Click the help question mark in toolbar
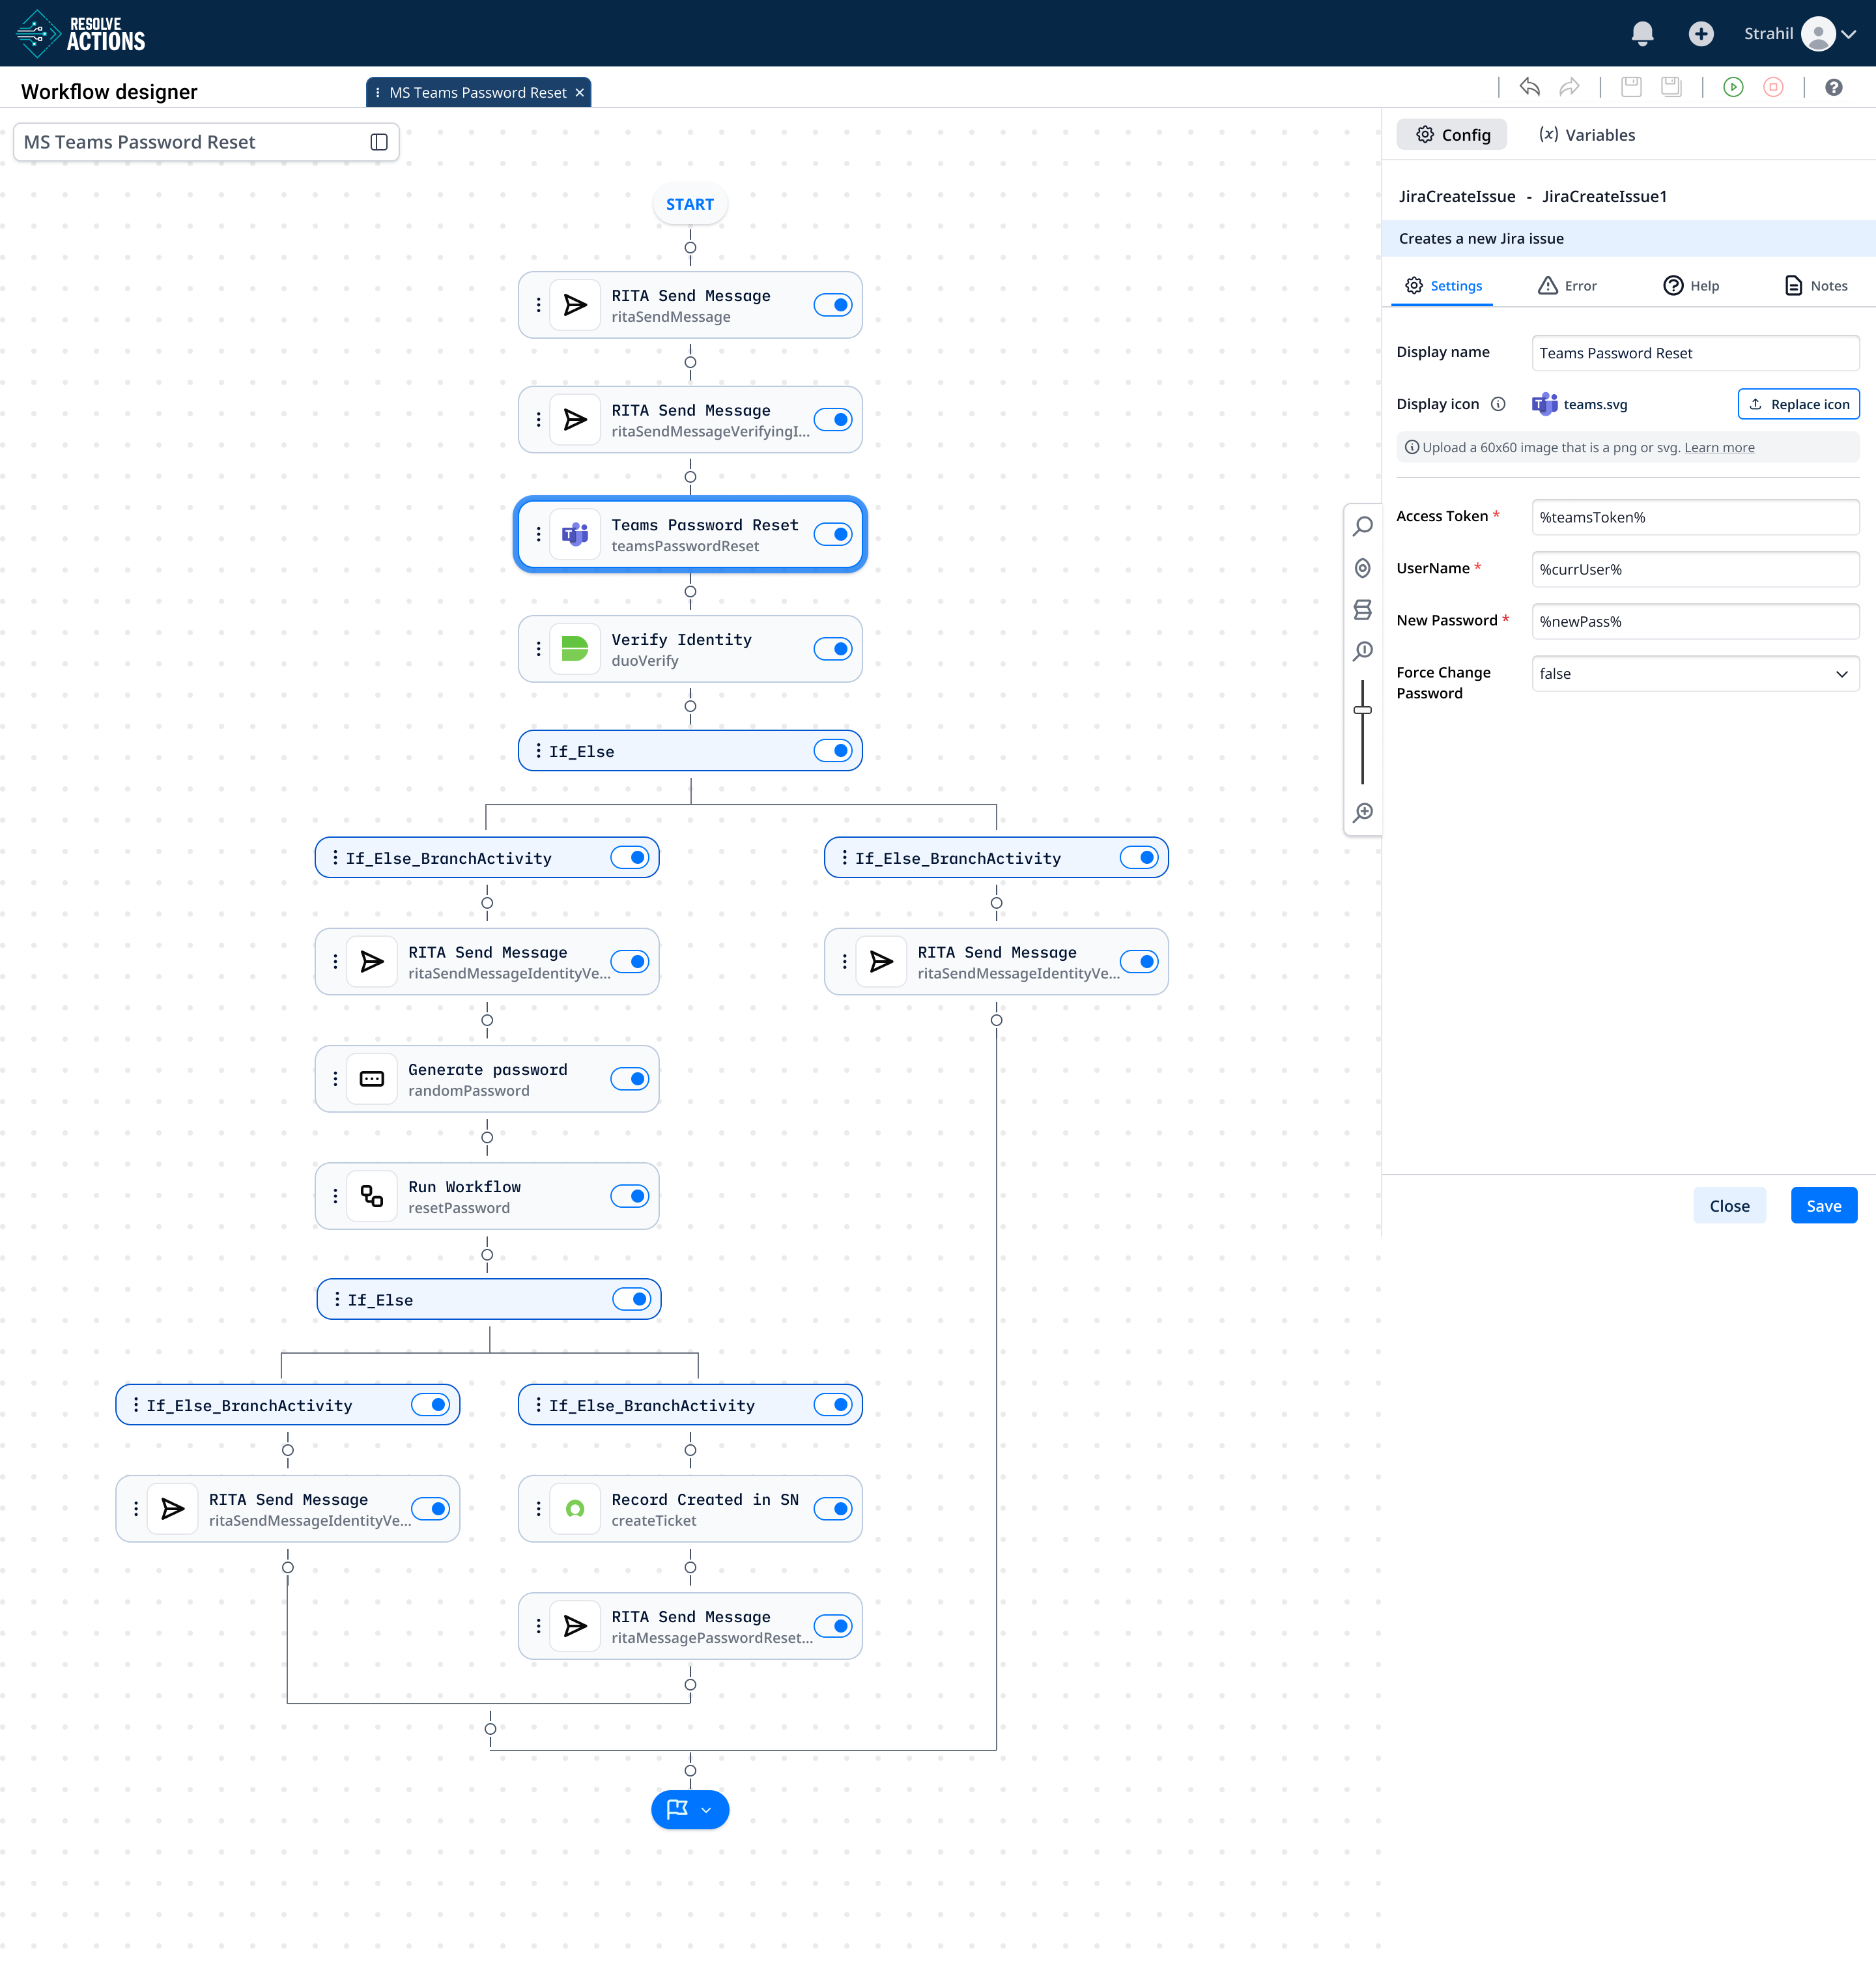Image resolution: width=1876 pixels, height=1970 pixels. tap(1833, 87)
